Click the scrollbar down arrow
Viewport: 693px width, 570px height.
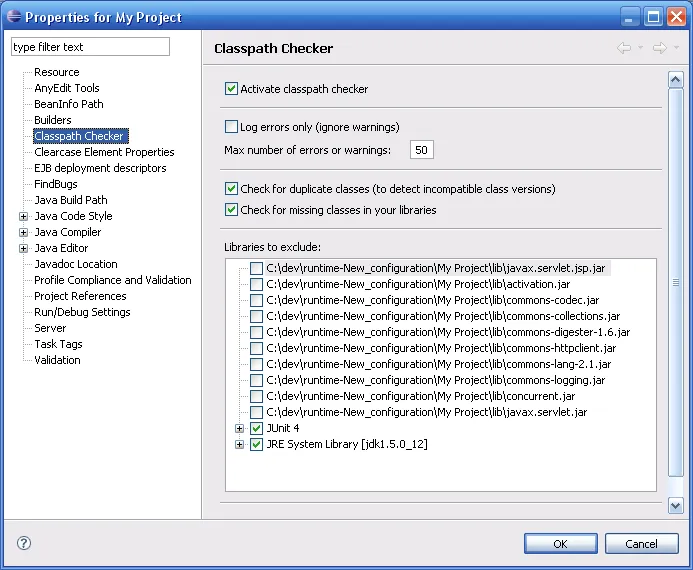(x=675, y=505)
